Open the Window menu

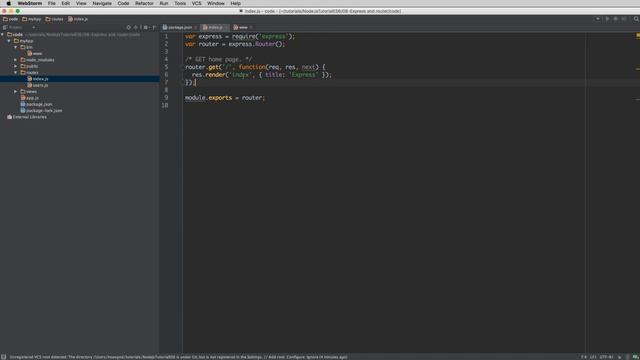coord(216,3)
